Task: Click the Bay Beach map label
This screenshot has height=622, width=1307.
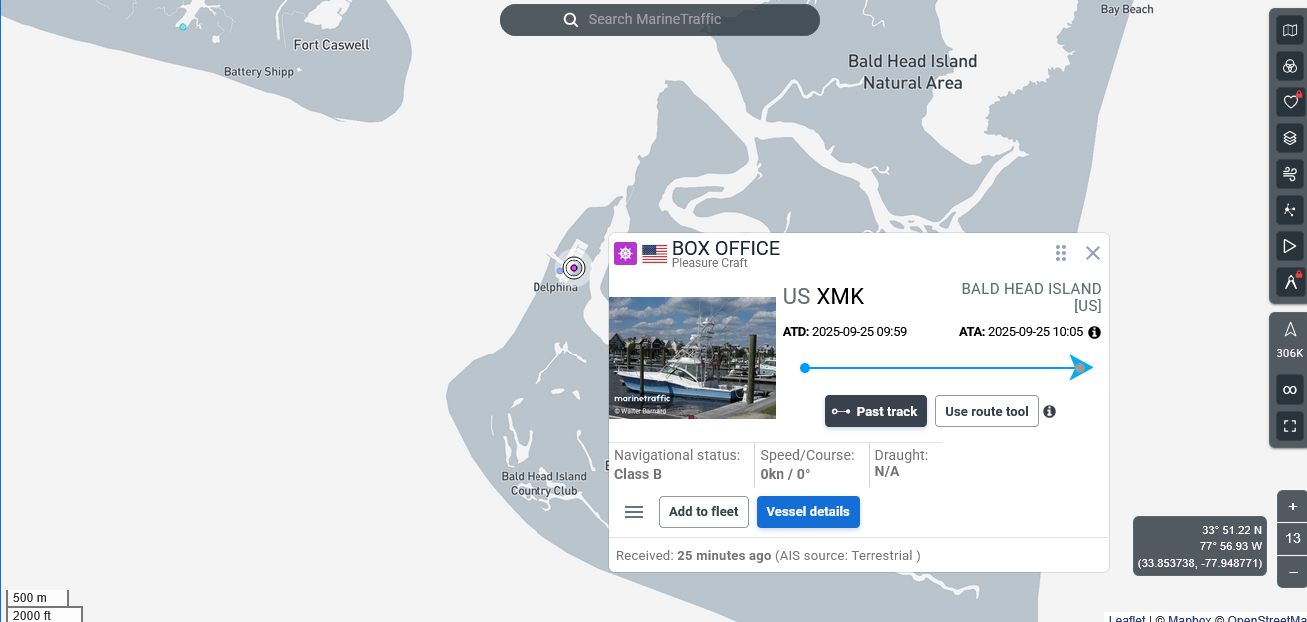Action: pyautogui.click(x=1127, y=9)
